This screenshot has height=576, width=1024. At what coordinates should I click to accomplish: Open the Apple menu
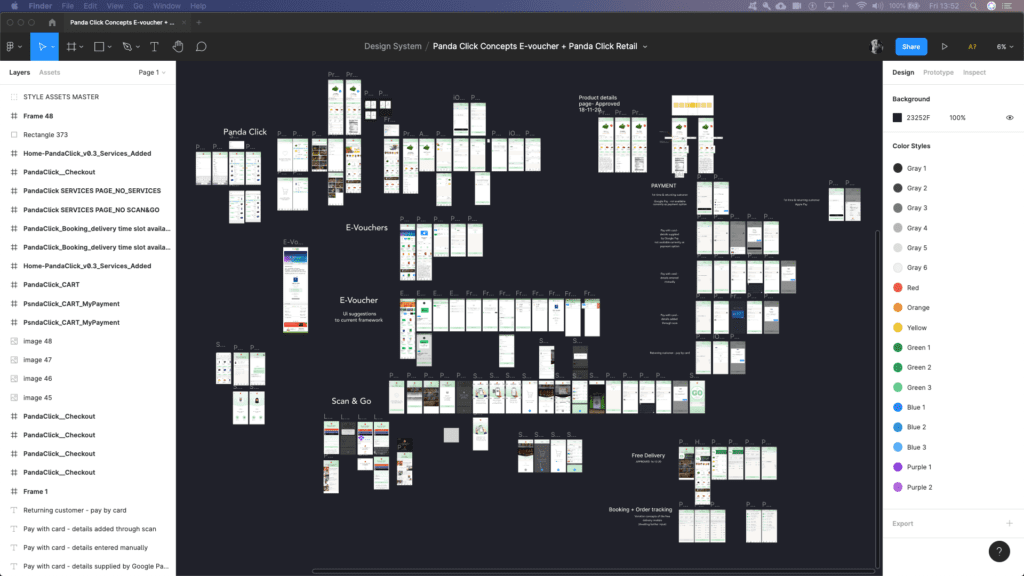pos(14,6)
